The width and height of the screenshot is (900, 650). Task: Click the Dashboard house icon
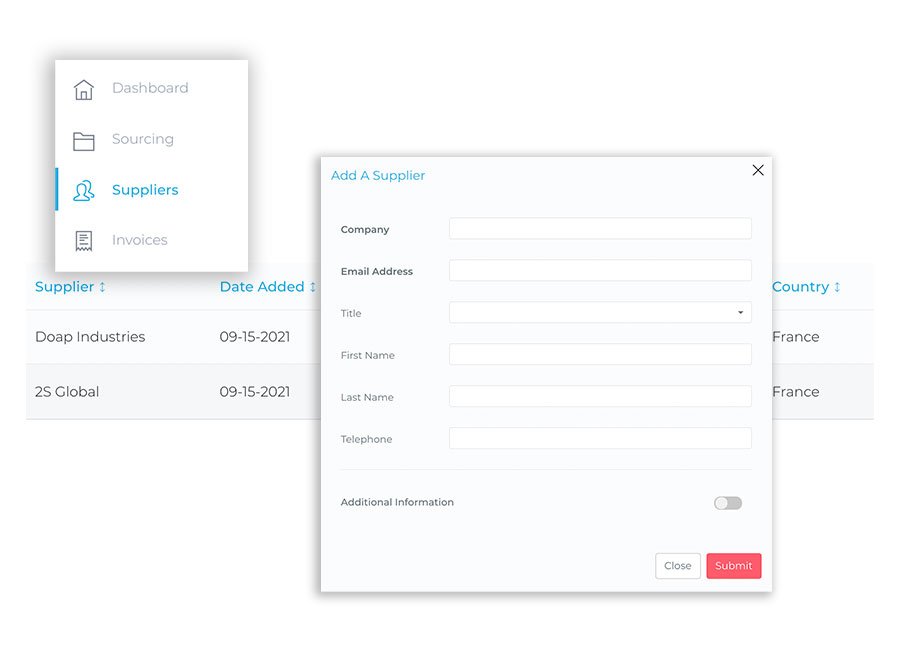point(84,89)
